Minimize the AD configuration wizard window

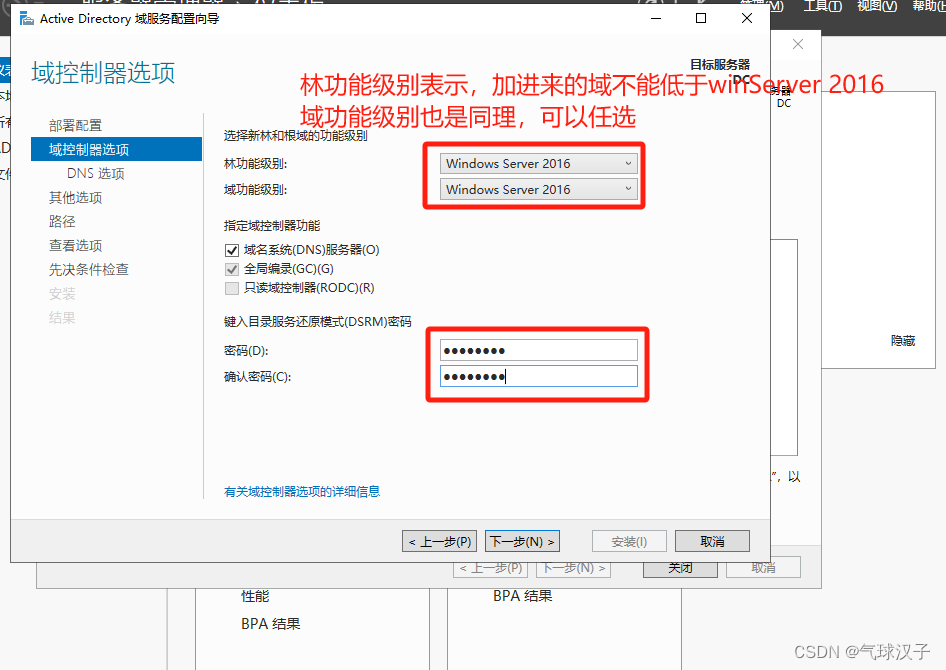tap(656, 19)
